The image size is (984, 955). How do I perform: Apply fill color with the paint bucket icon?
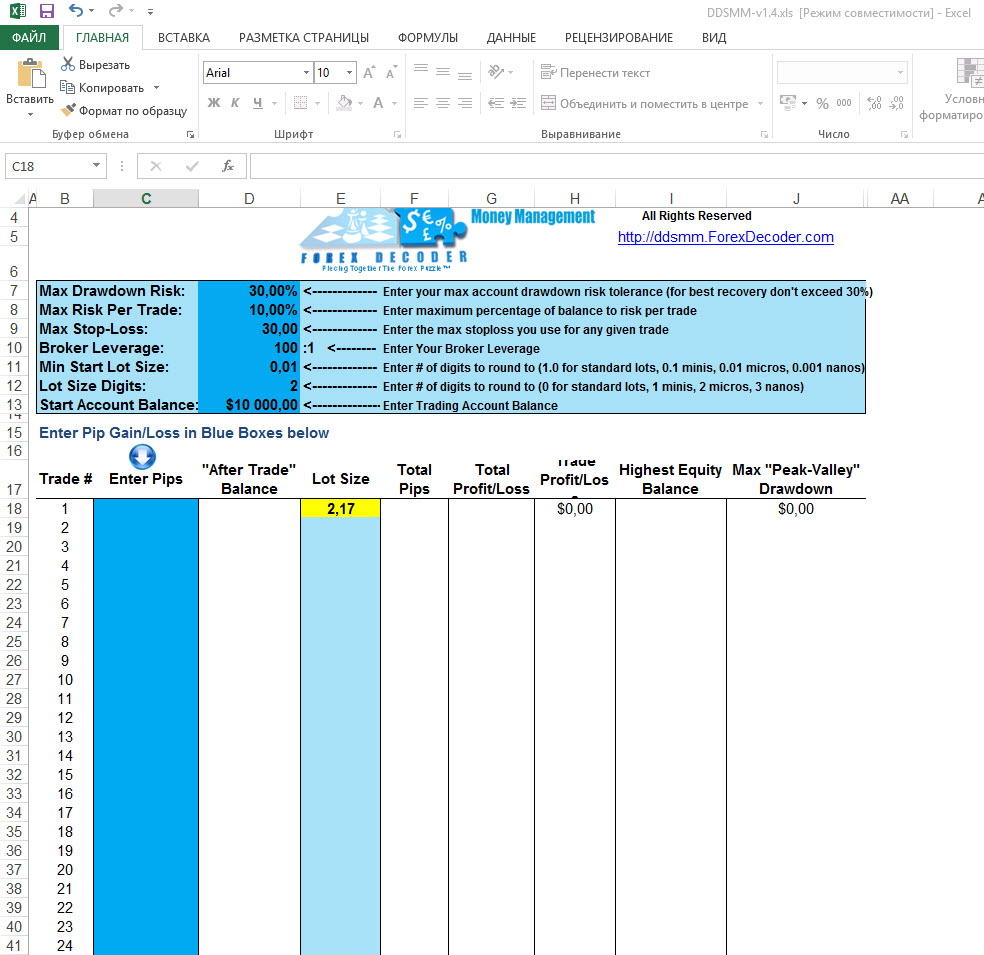pyautogui.click(x=344, y=102)
